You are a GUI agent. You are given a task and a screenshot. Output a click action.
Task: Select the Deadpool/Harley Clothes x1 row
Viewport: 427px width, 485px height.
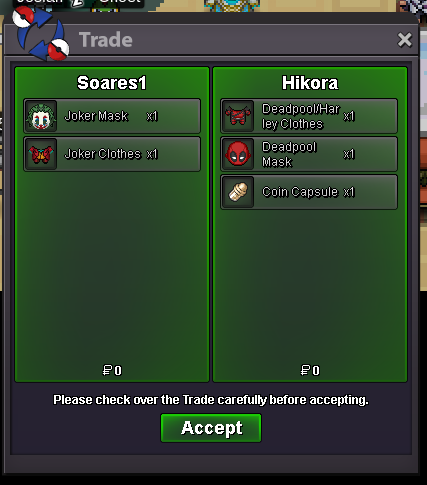309,116
